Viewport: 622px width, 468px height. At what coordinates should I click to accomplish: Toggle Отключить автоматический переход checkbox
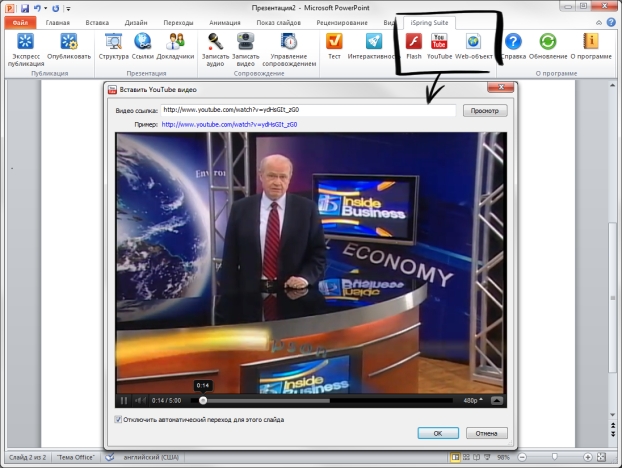click(x=118, y=419)
